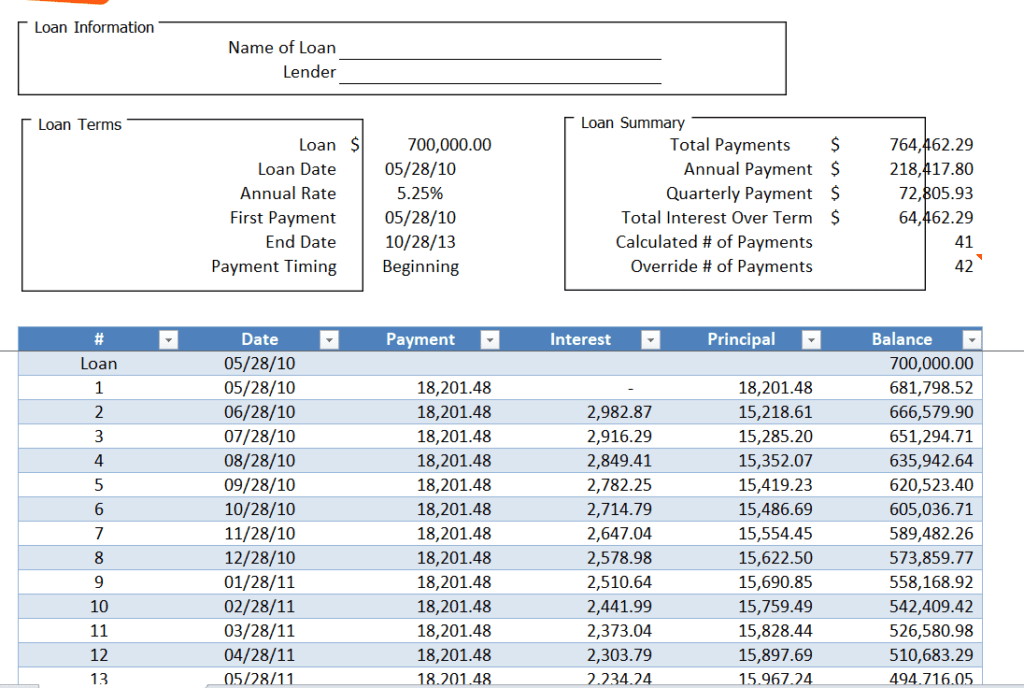Select Total Interest Over Term value 64,462.29

coord(936,217)
